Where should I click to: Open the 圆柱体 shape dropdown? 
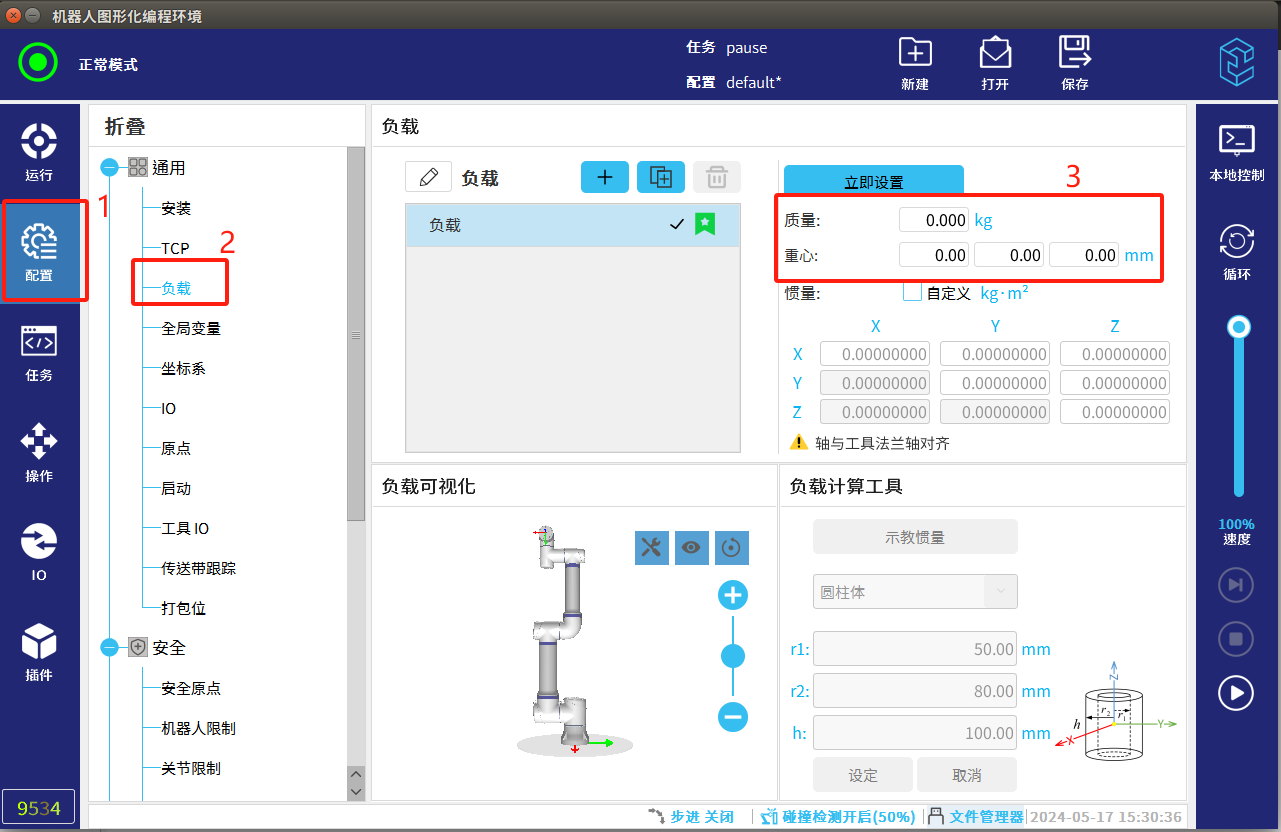915,592
